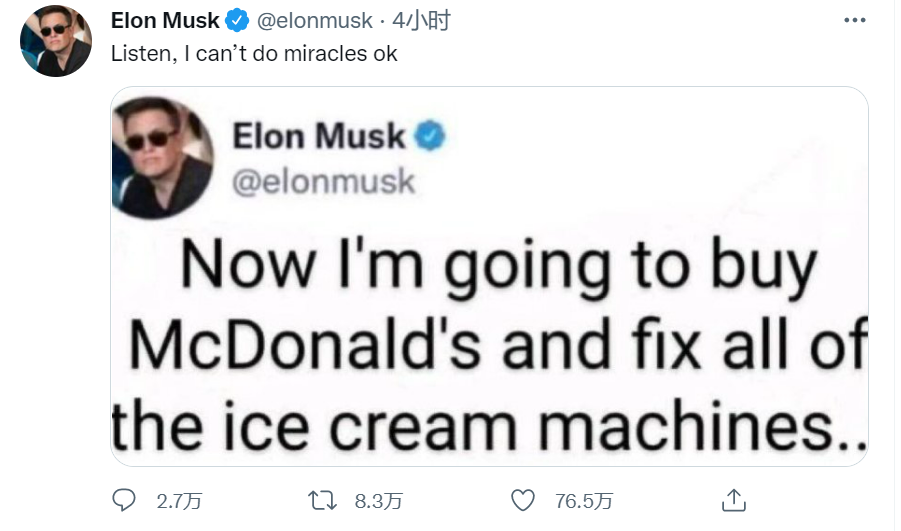Image resolution: width=901 pixels, height=531 pixels.
Task: Click the blue verified badge beside Elon Musk
Action: [x=237, y=21]
